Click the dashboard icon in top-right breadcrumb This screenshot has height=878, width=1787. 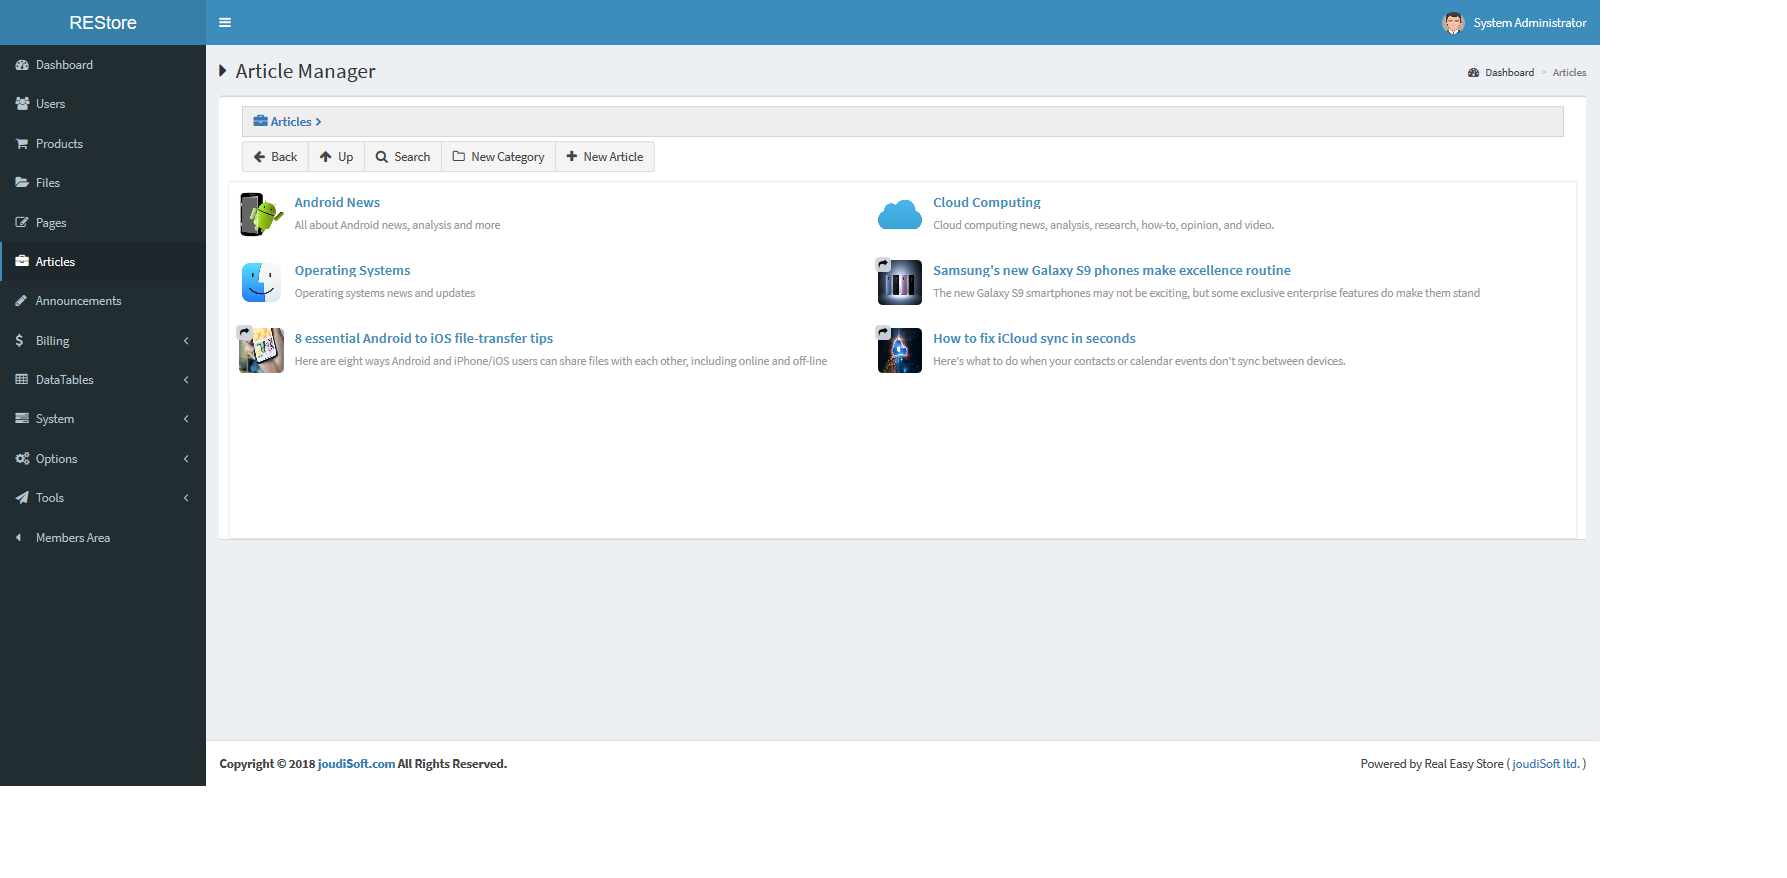pos(1473,73)
